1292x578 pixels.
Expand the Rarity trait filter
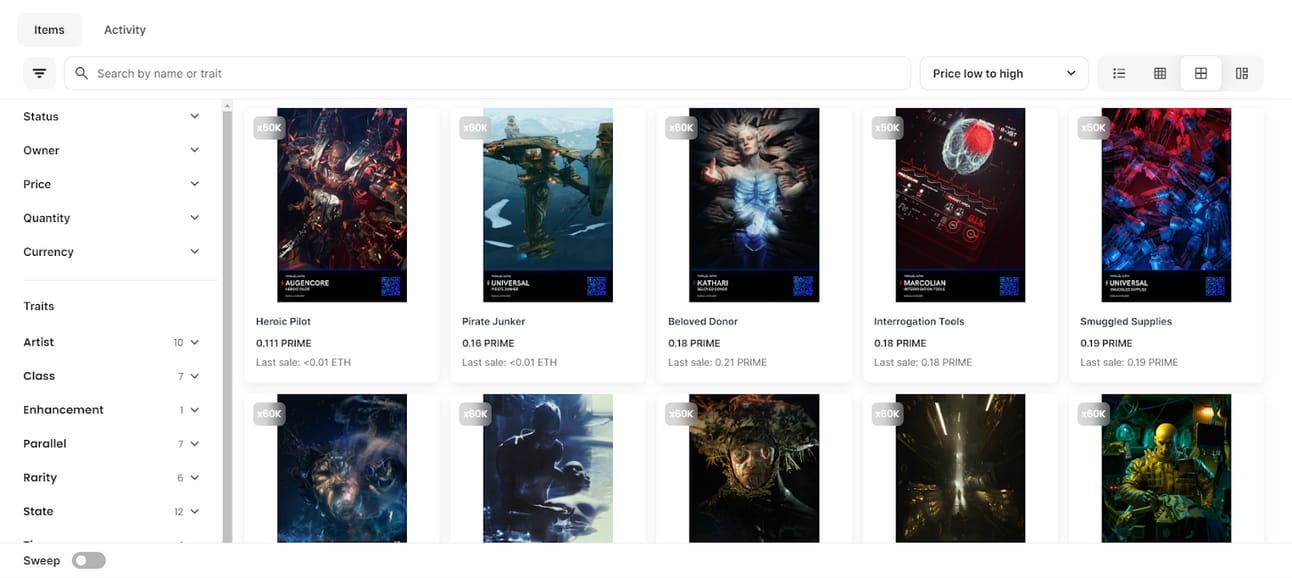click(111, 478)
